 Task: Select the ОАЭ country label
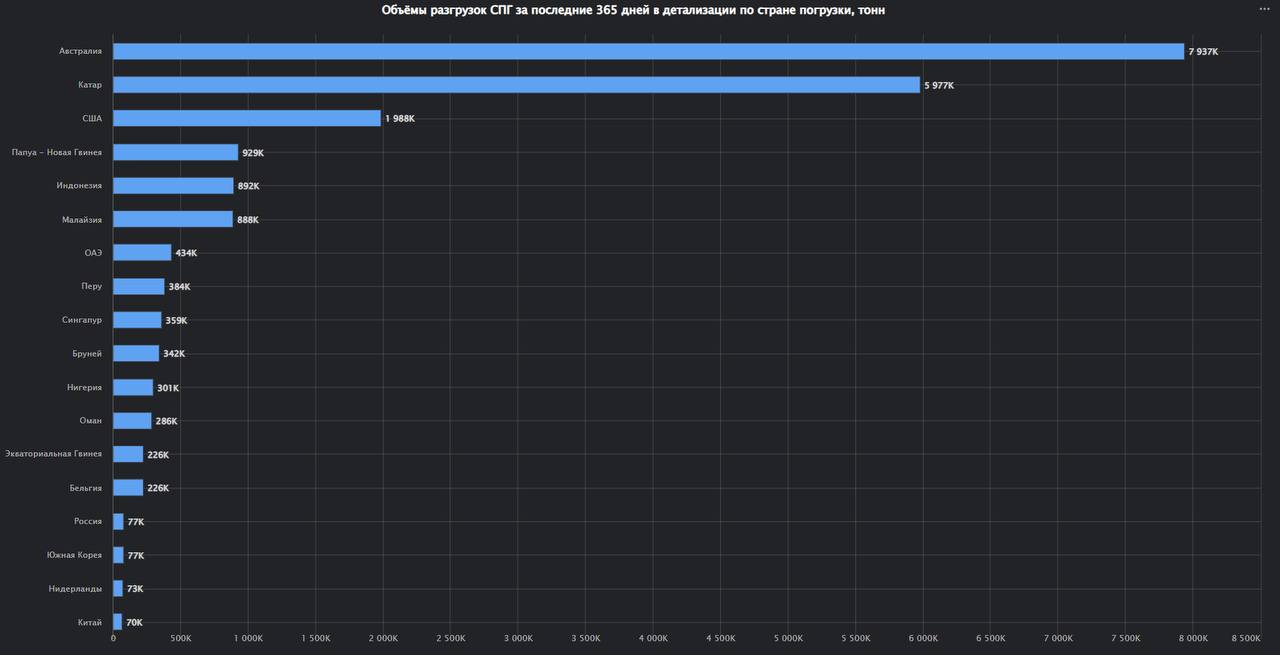(x=93, y=253)
